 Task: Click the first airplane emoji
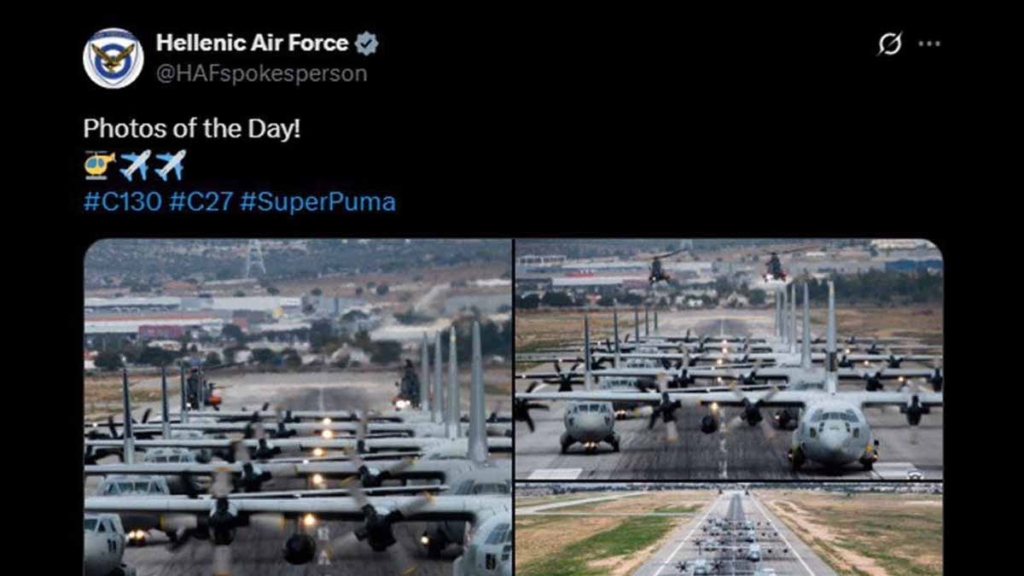pyautogui.click(x=135, y=165)
